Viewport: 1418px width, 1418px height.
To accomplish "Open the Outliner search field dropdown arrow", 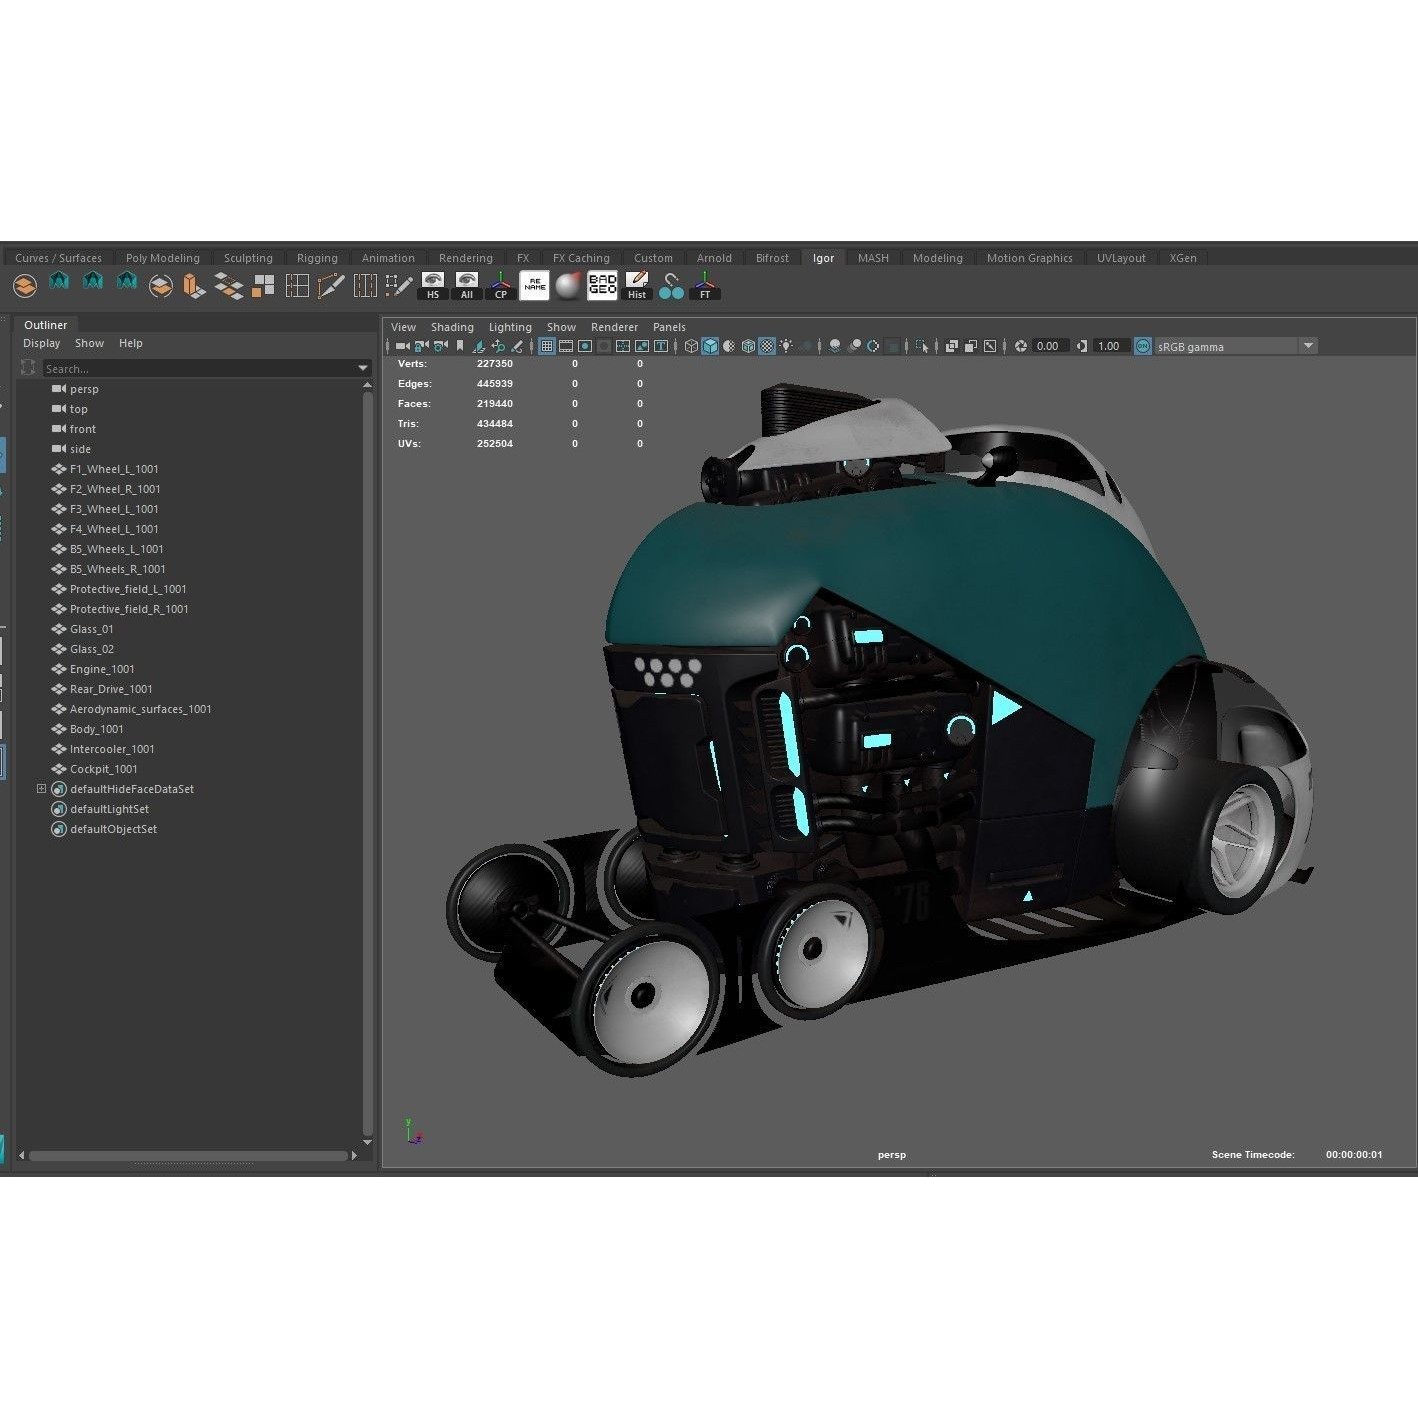I will (362, 368).
